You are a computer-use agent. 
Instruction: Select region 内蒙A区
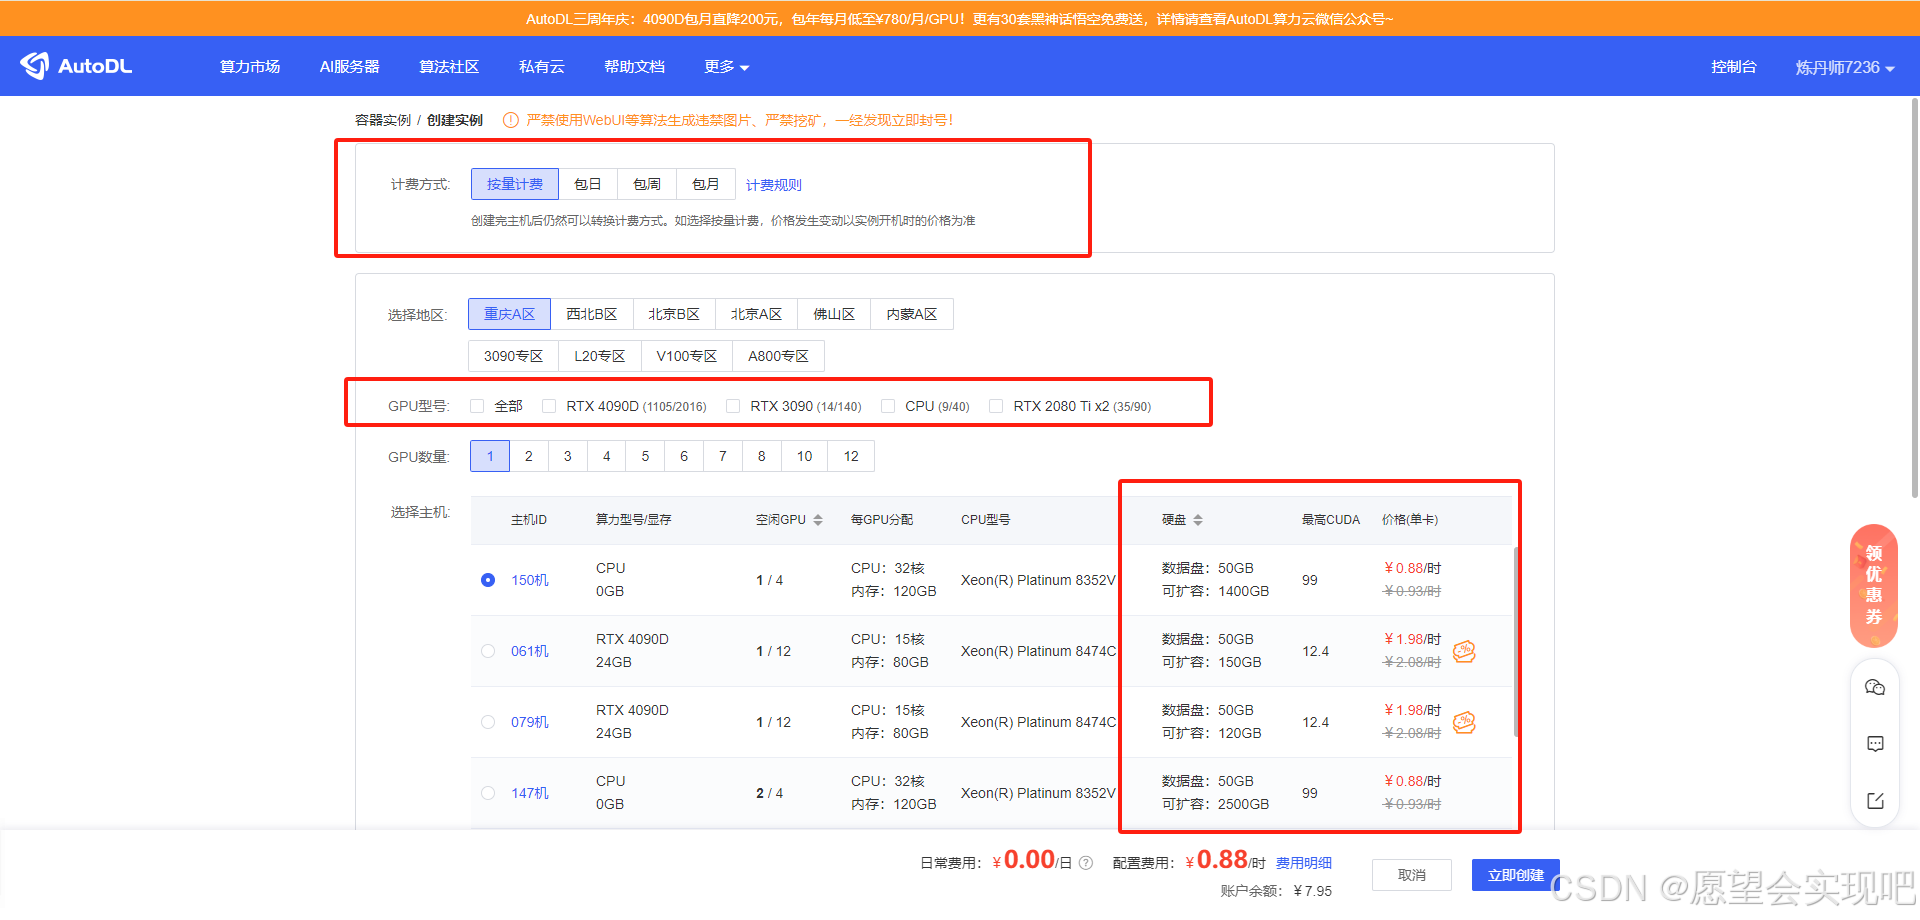click(912, 314)
